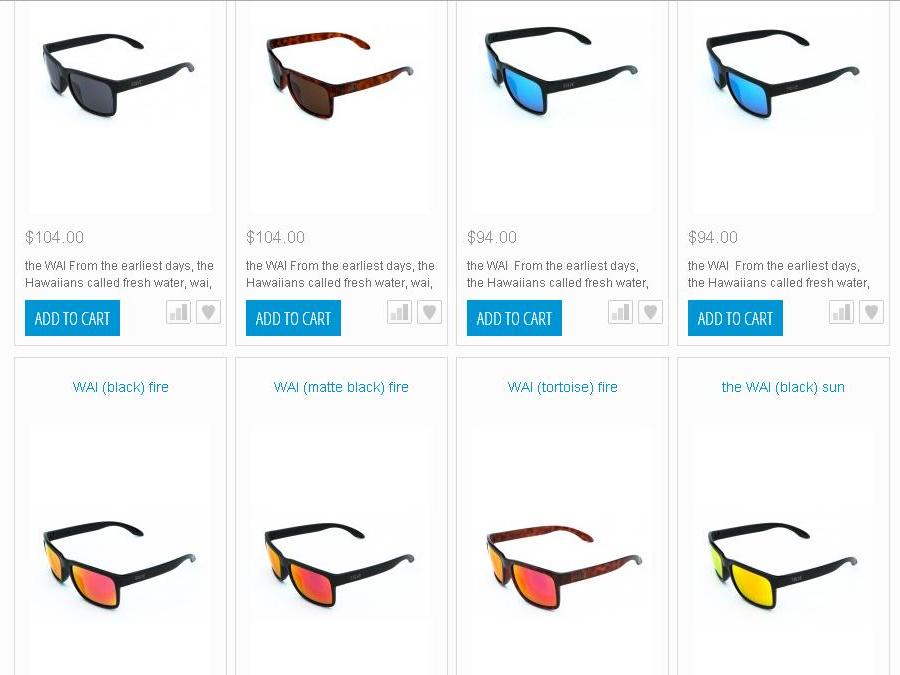
Task: Click compare icon for first $104.00 sunglasses
Action: click(x=179, y=312)
